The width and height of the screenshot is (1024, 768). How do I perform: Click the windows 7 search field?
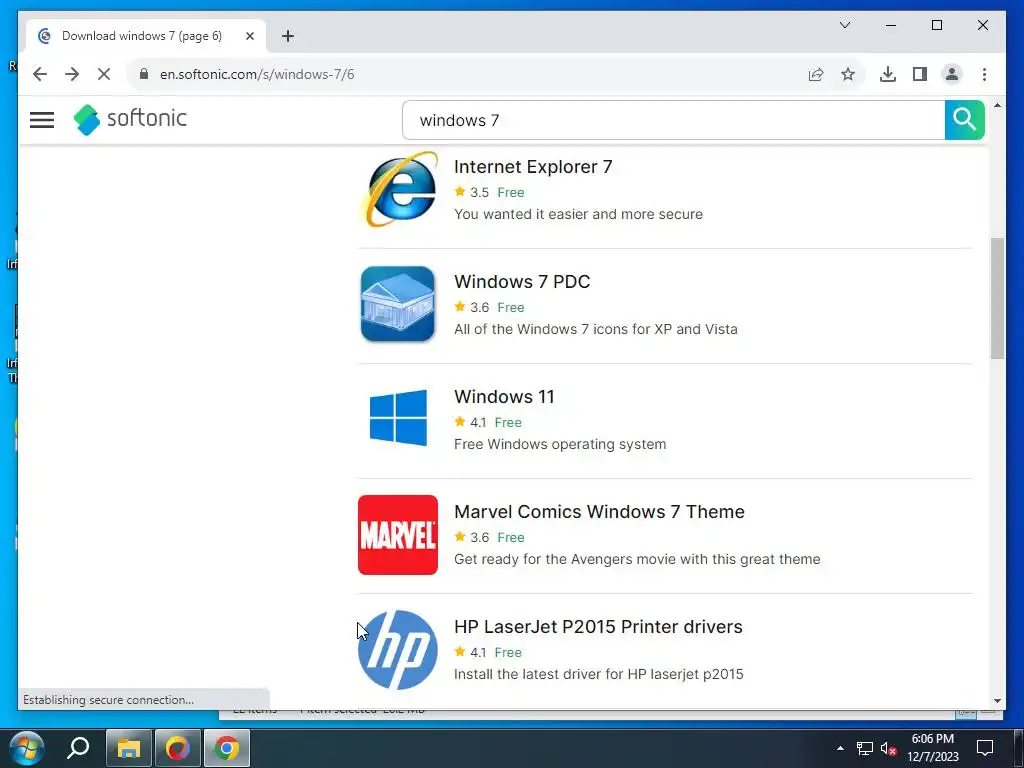(x=673, y=120)
